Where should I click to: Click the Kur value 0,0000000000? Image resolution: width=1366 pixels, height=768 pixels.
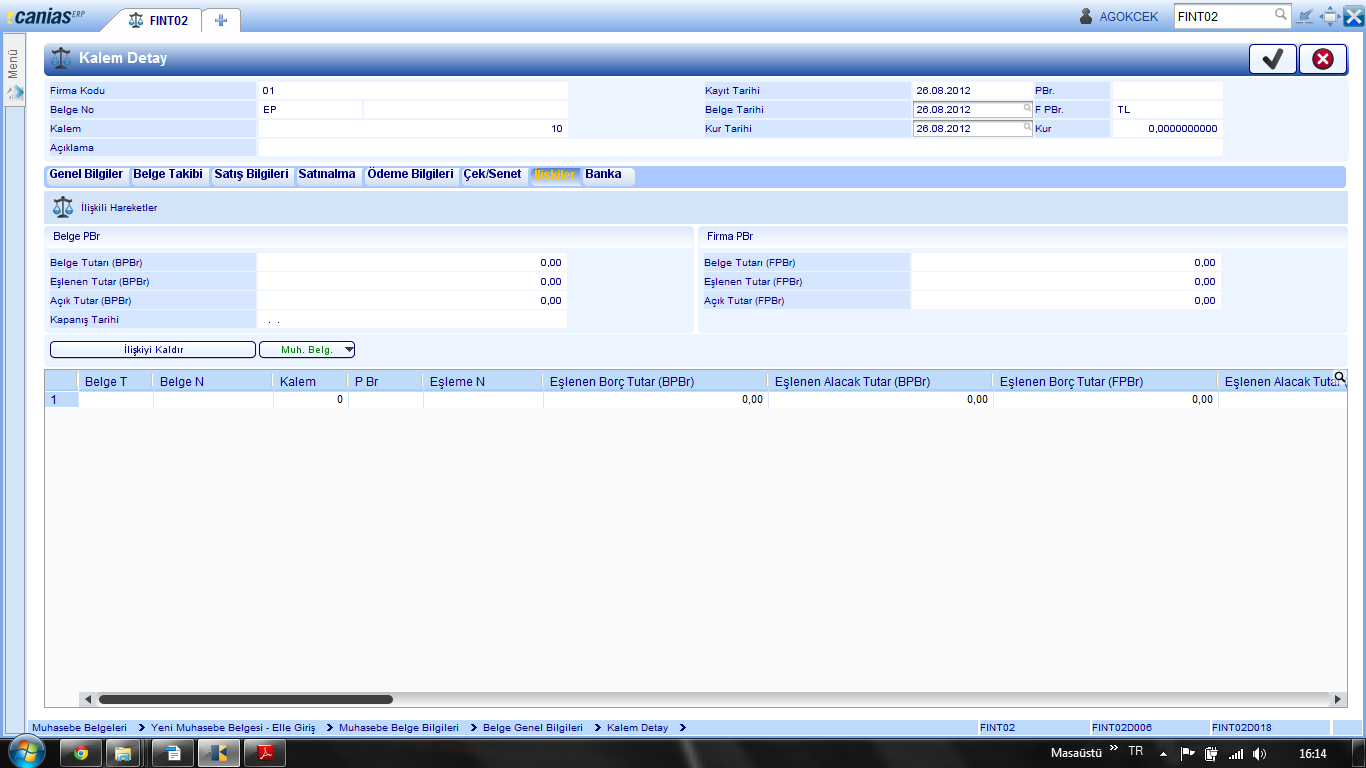pos(1167,128)
